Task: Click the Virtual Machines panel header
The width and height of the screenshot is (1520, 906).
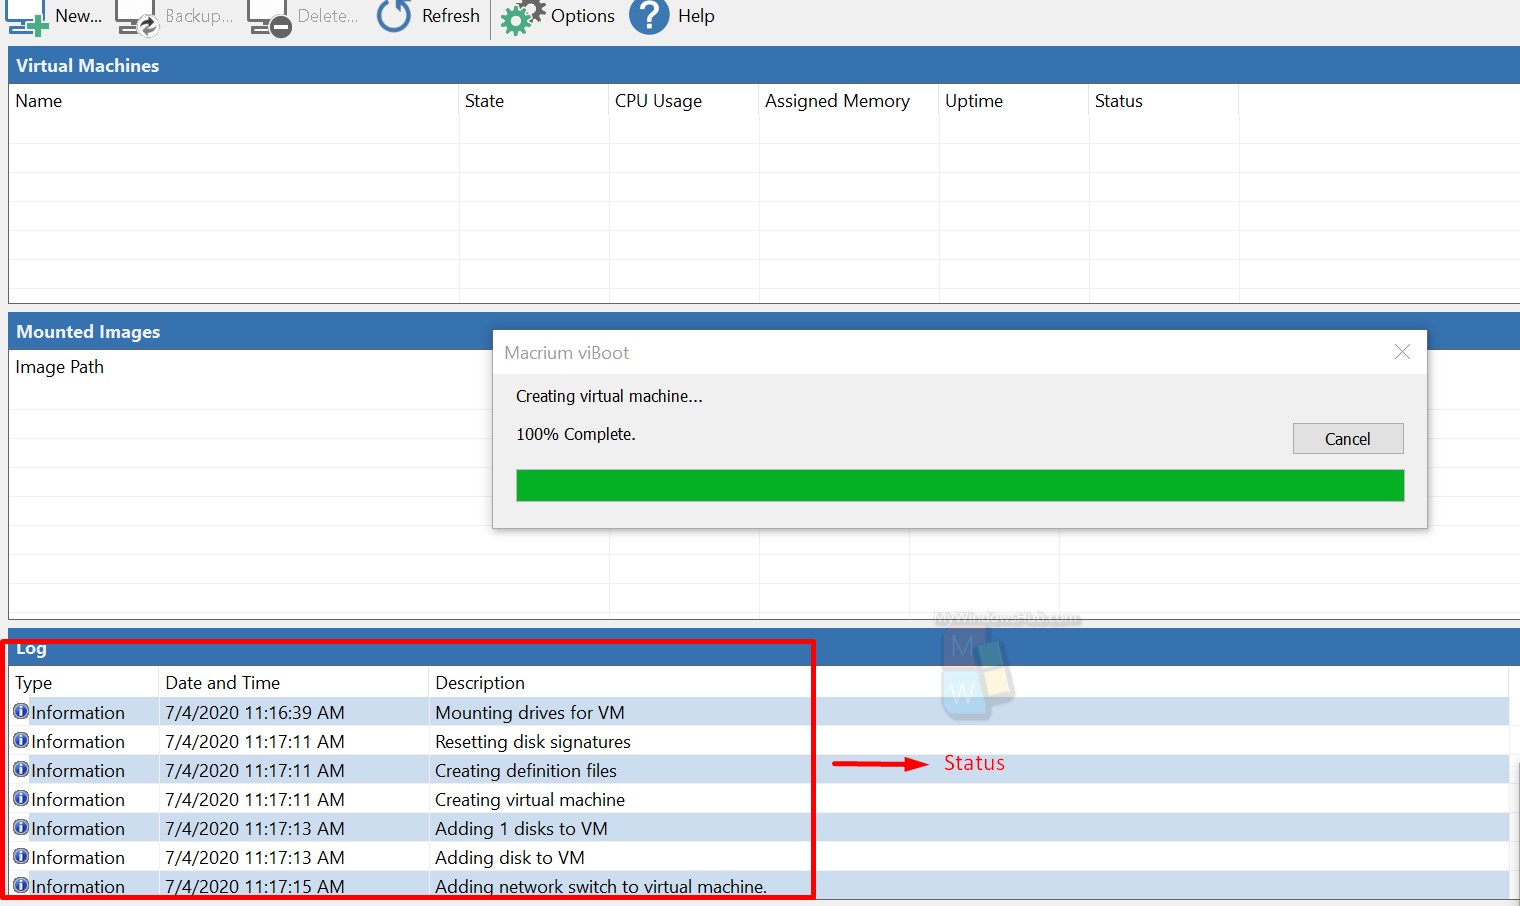Action: 764,65
